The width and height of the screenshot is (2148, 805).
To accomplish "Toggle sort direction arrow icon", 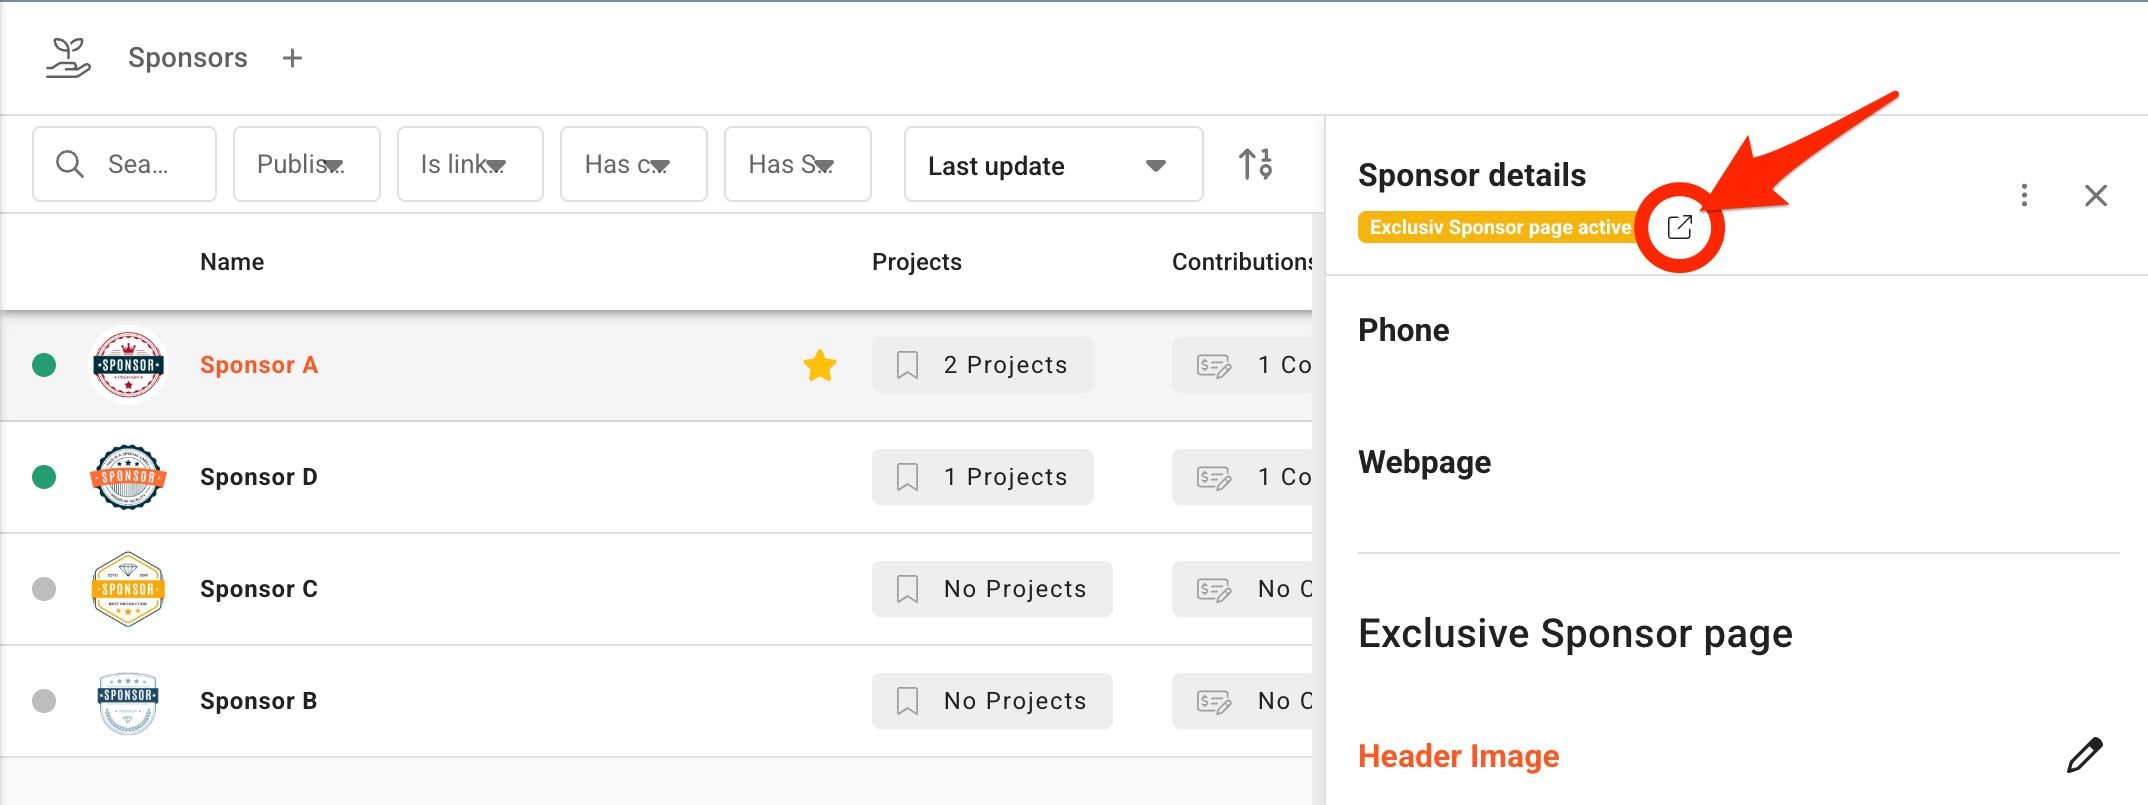I will pos(1255,164).
